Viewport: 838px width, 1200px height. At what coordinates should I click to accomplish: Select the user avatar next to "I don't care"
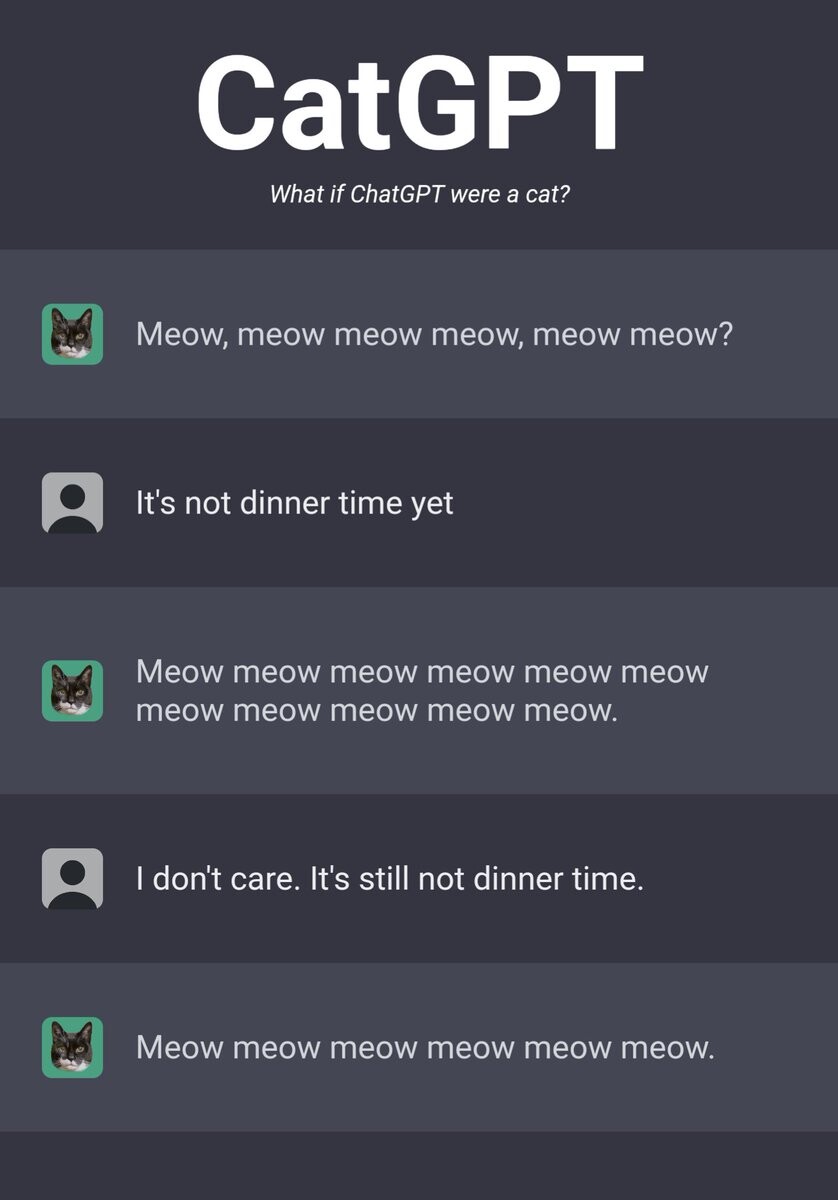point(72,878)
